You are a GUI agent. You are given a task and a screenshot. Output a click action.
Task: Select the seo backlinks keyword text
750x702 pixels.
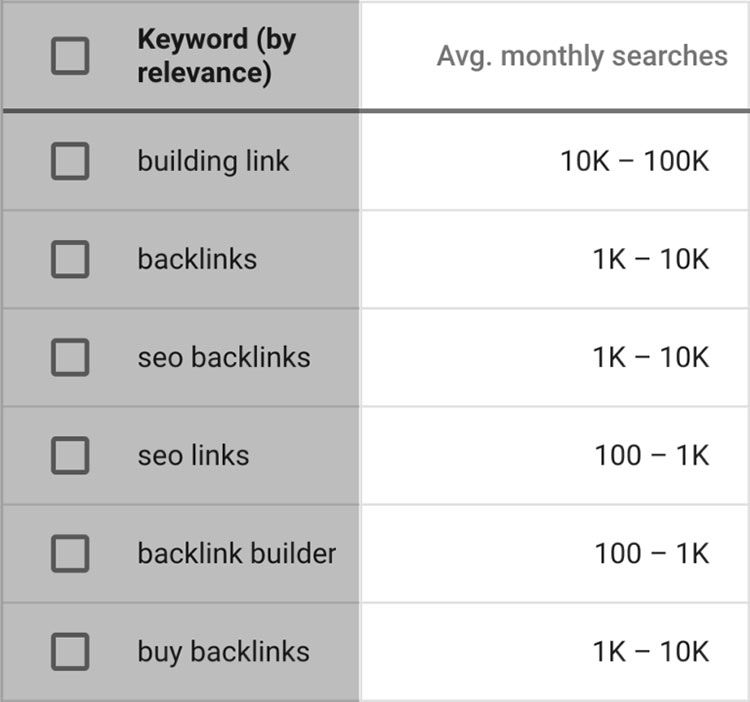pyautogui.click(x=224, y=357)
